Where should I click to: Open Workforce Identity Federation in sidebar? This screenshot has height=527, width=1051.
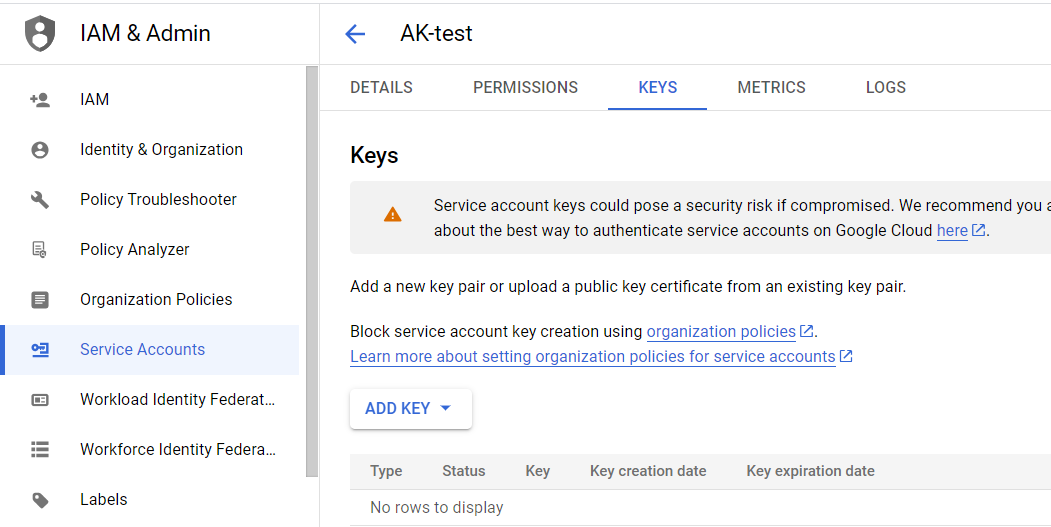[x=177, y=450]
